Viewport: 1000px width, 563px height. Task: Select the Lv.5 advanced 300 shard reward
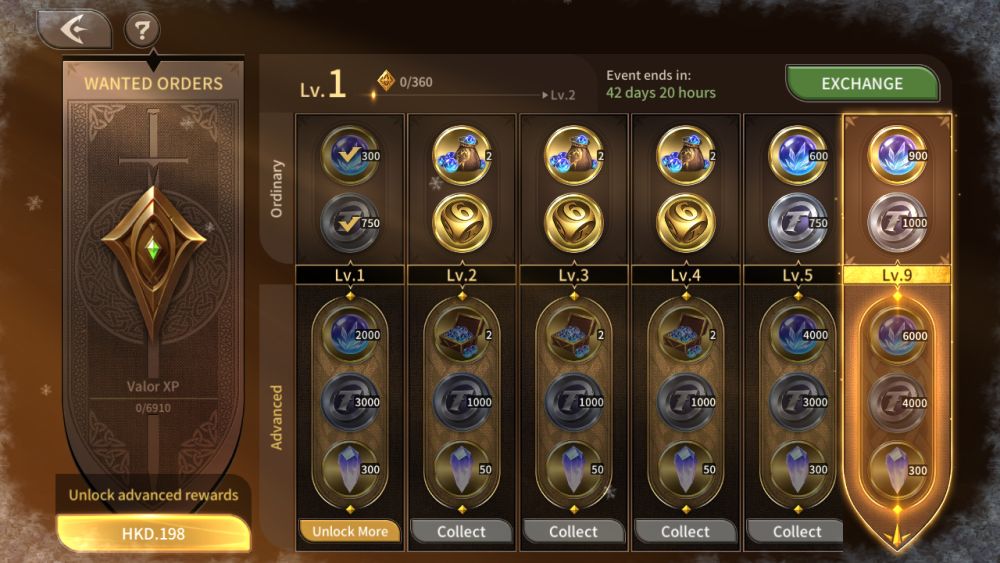[798, 469]
